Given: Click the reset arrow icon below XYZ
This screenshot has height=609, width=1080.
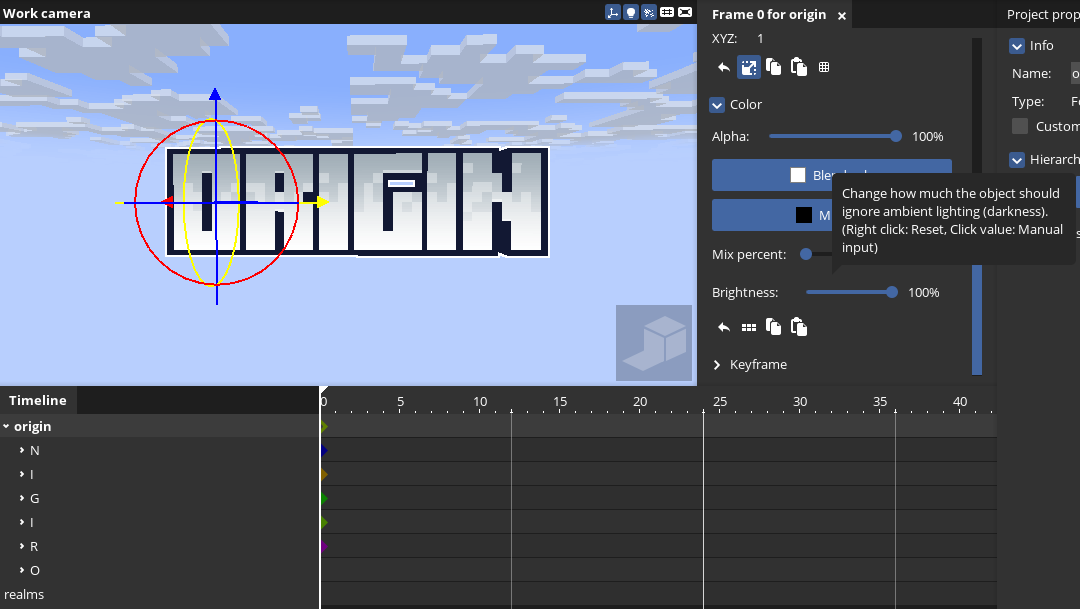Looking at the screenshot, I should click(723, 67).
